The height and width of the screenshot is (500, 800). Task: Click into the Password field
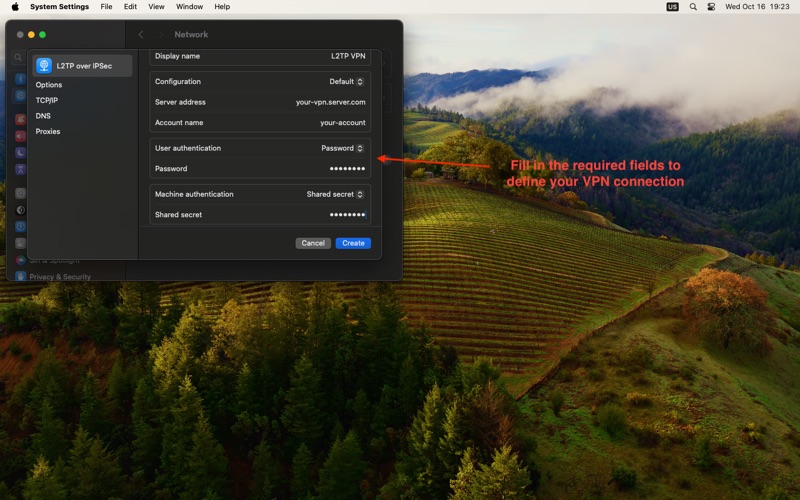(x=260, y=168)
